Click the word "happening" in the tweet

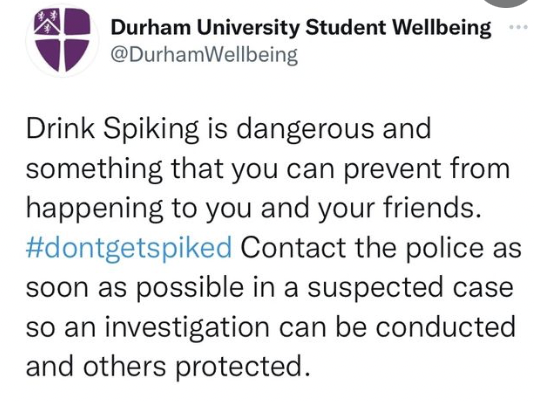coord(94,208)
